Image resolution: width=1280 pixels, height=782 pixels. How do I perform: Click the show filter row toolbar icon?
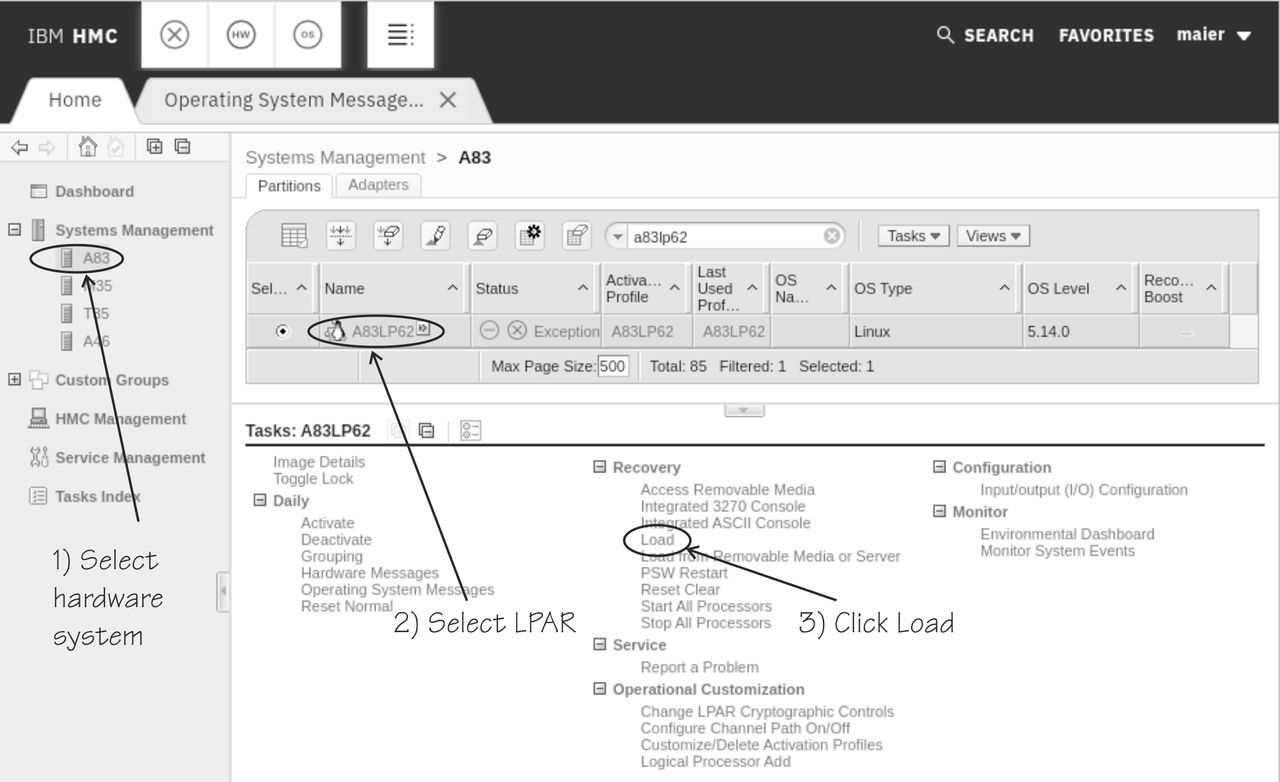pos(388,236)
